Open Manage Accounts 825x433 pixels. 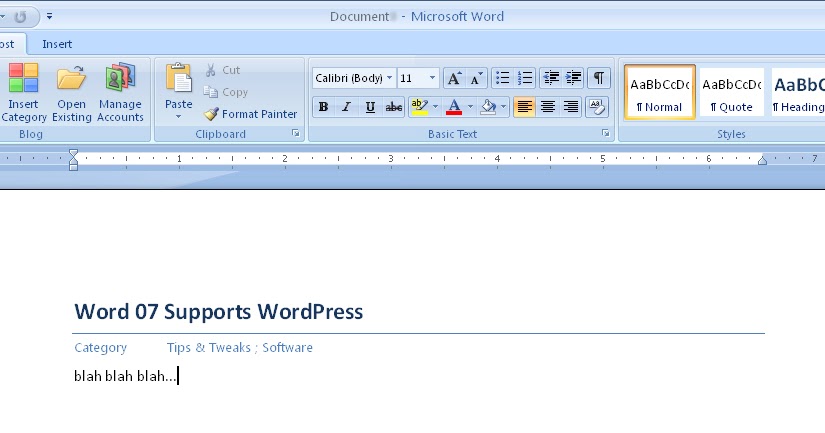tap(120, 93)
